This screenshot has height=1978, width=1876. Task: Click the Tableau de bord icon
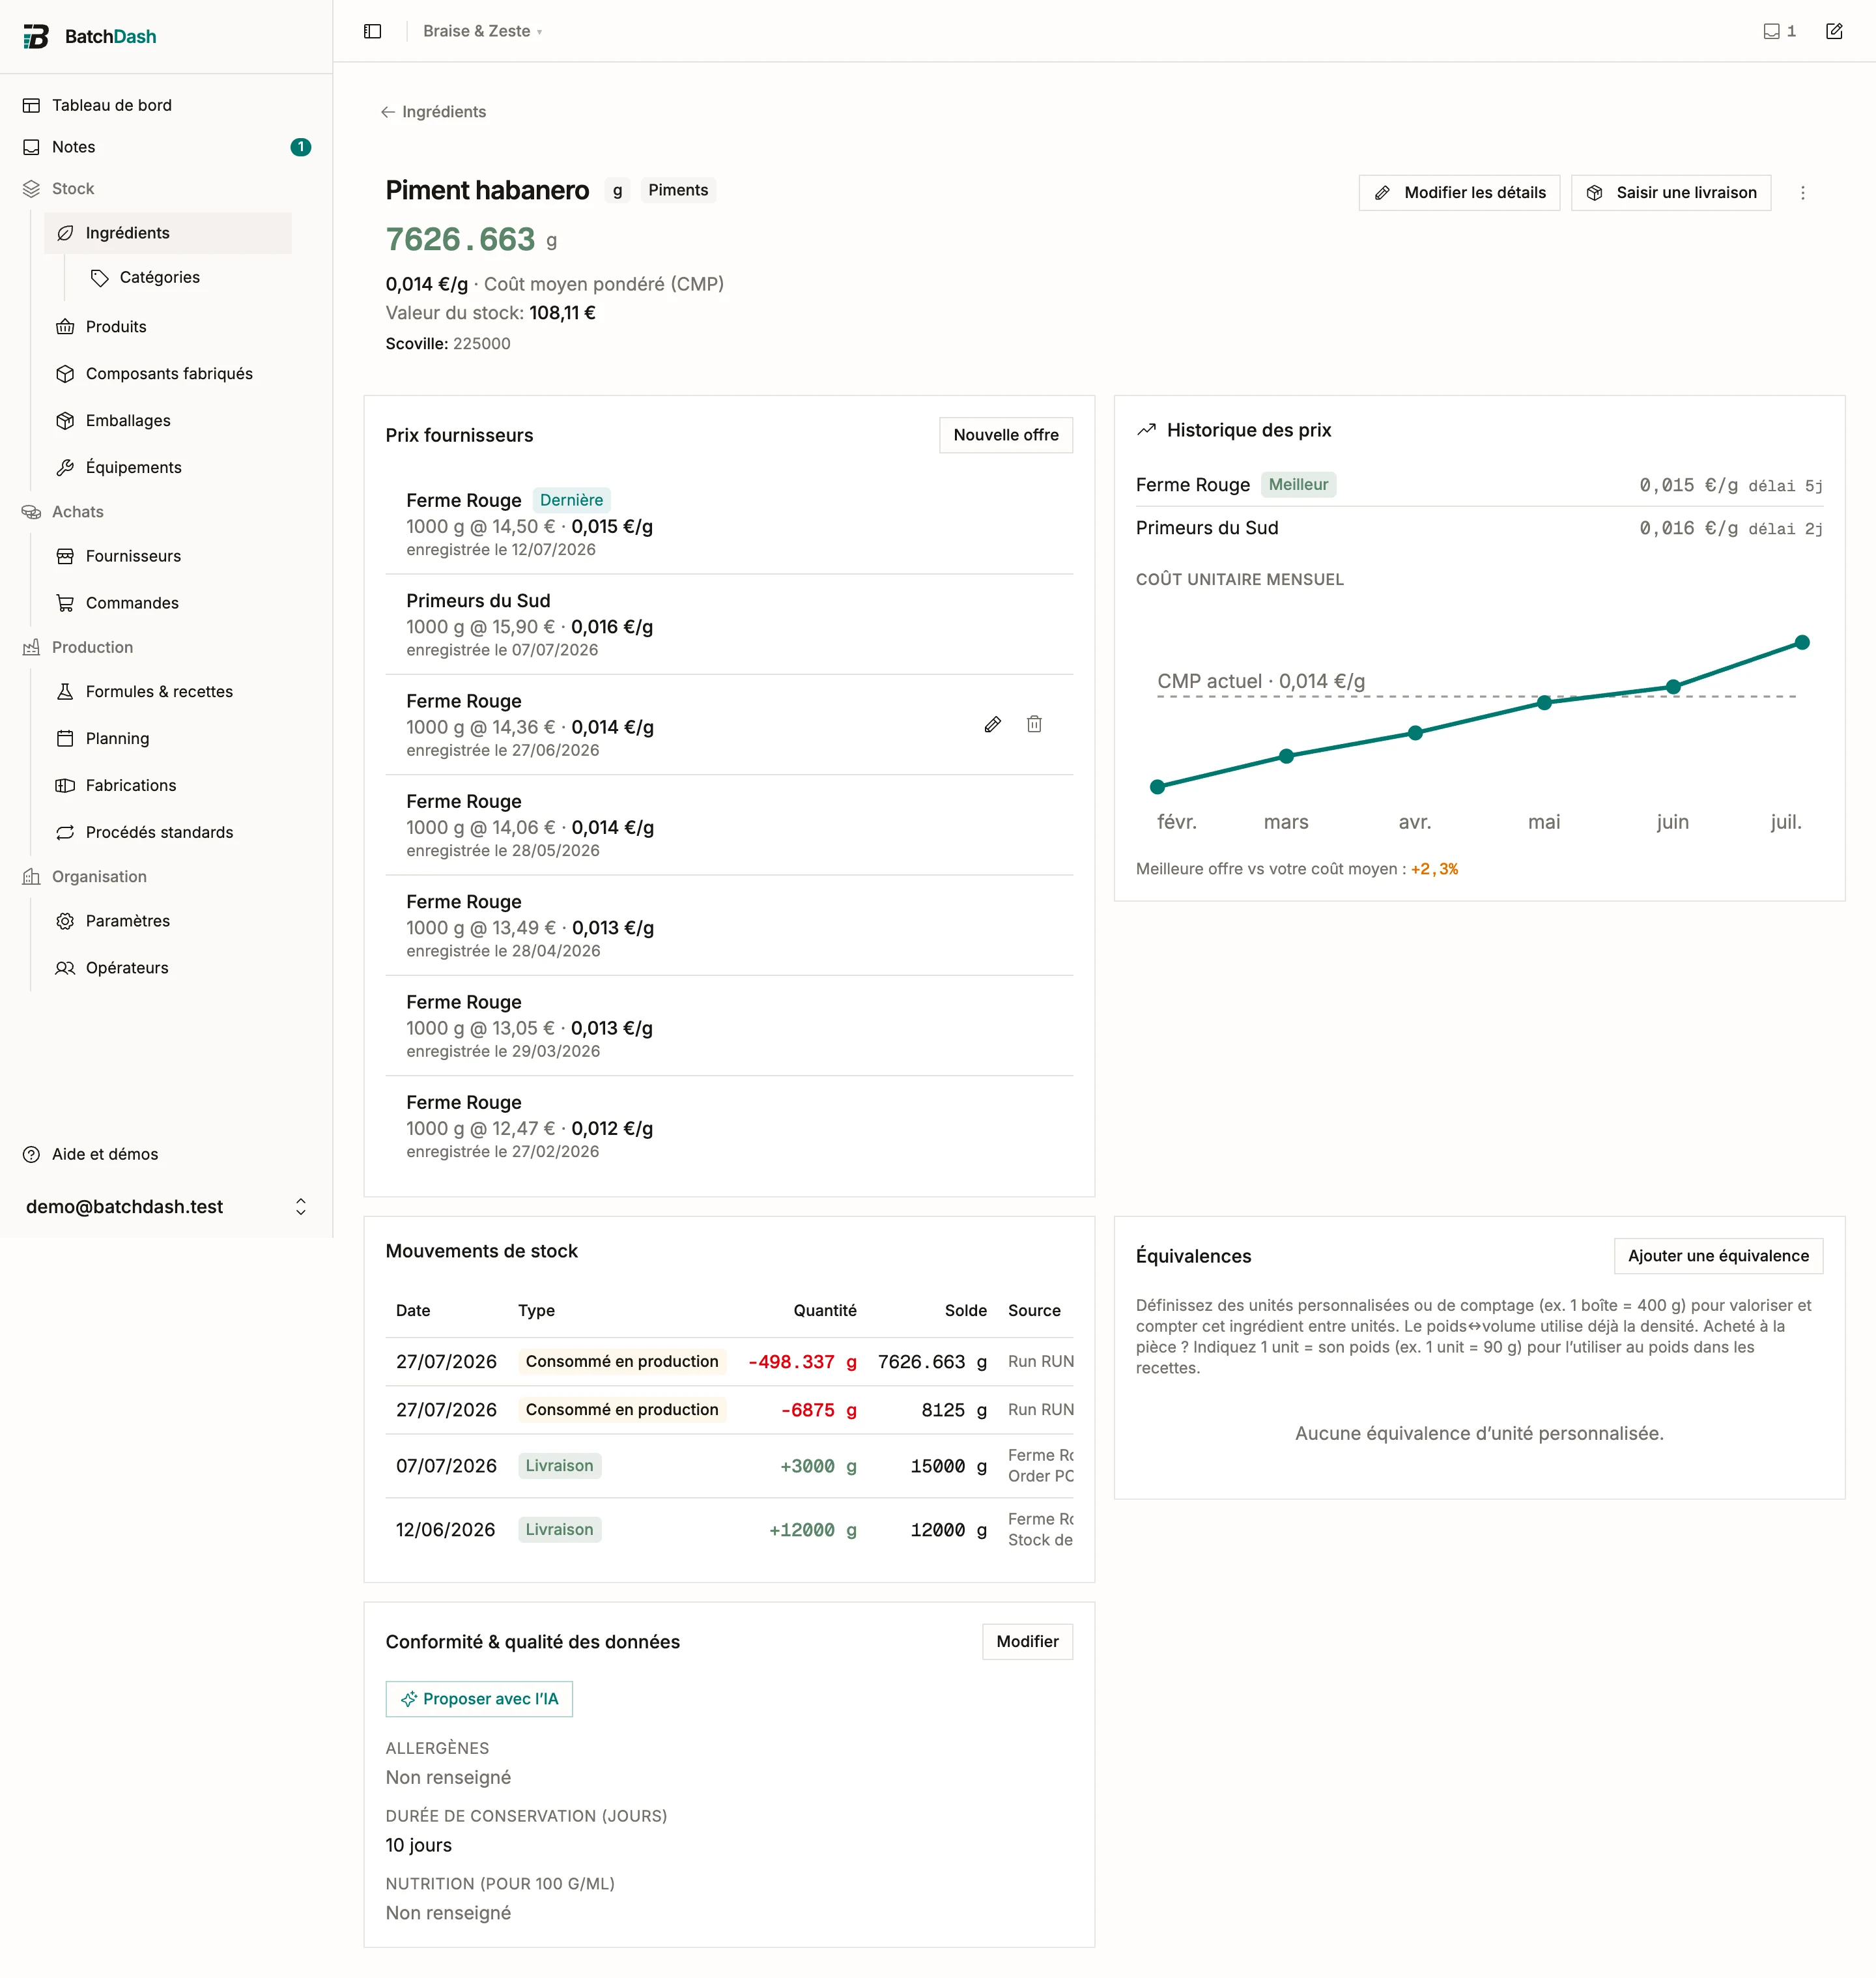(x=32, y=105)
